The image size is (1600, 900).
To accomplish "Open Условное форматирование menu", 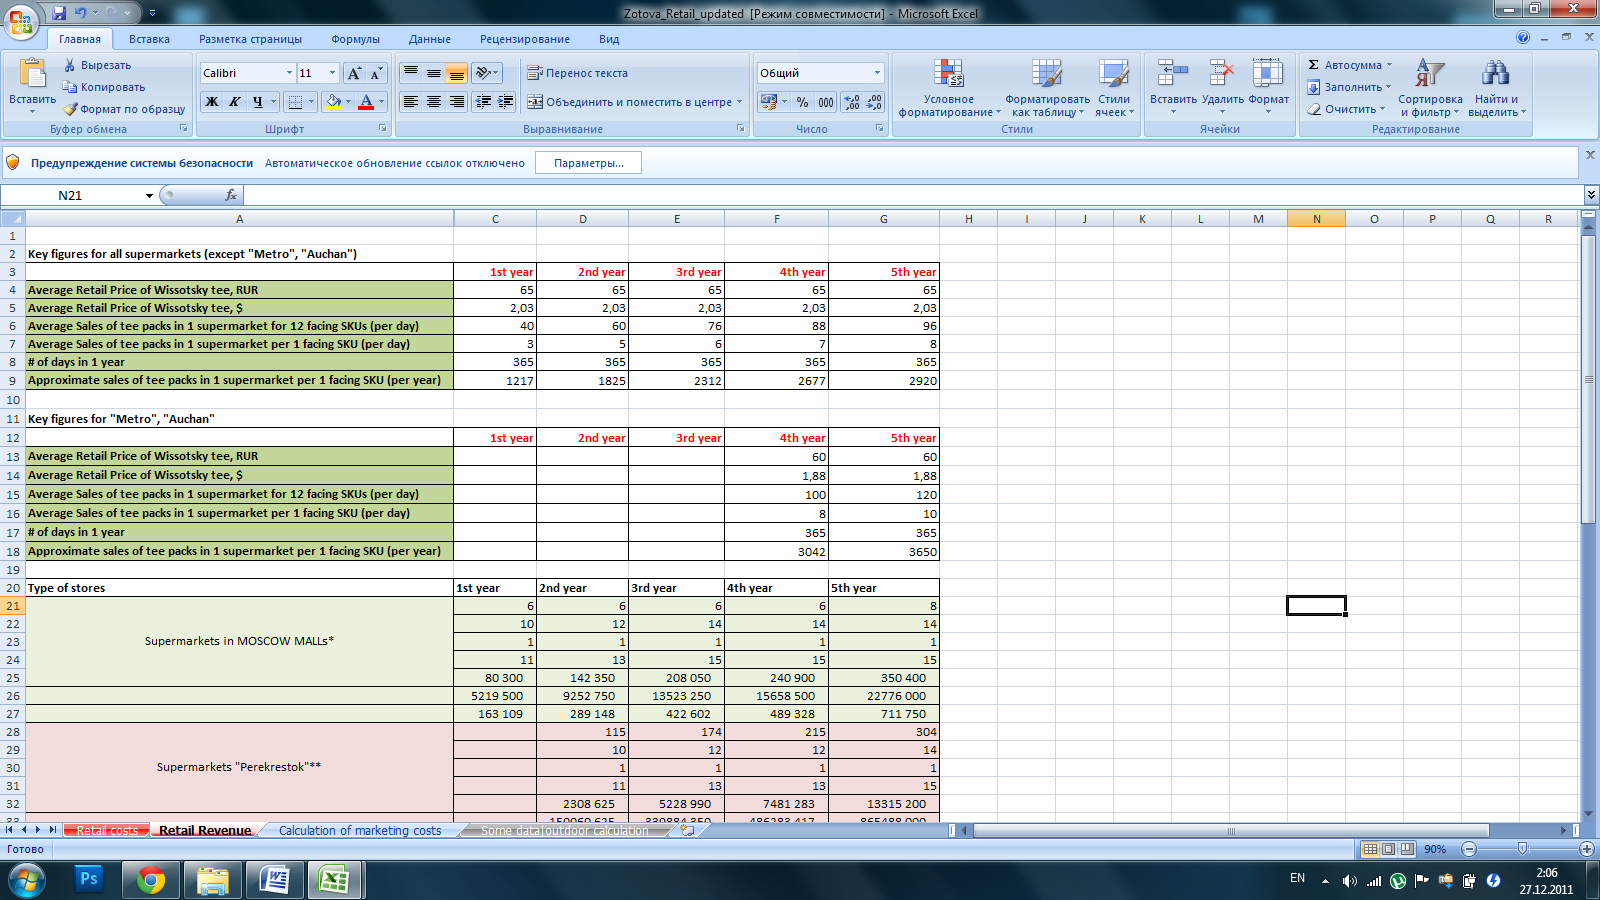I will pos(949,88).
